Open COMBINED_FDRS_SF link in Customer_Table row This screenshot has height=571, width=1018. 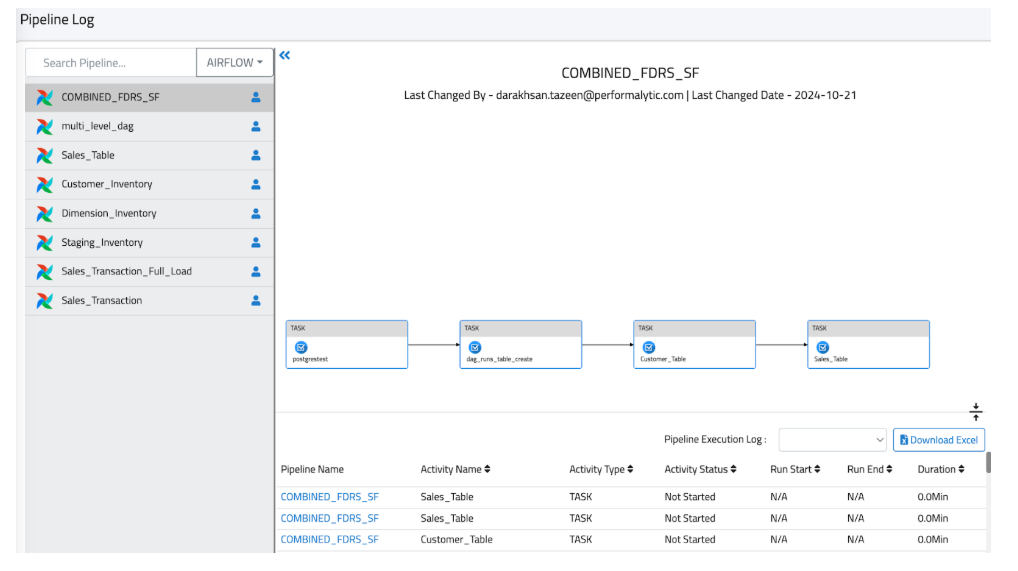coord(329,540)
